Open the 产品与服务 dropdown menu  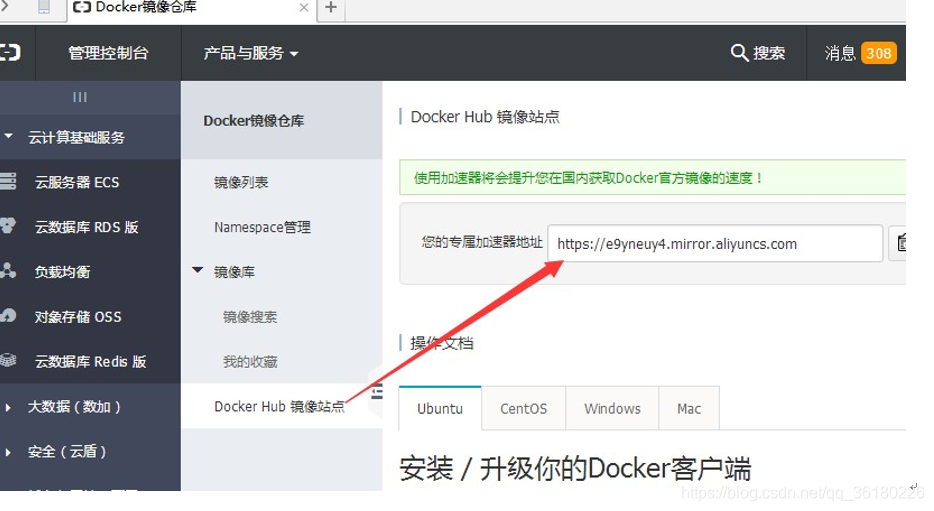click(251, 53)
